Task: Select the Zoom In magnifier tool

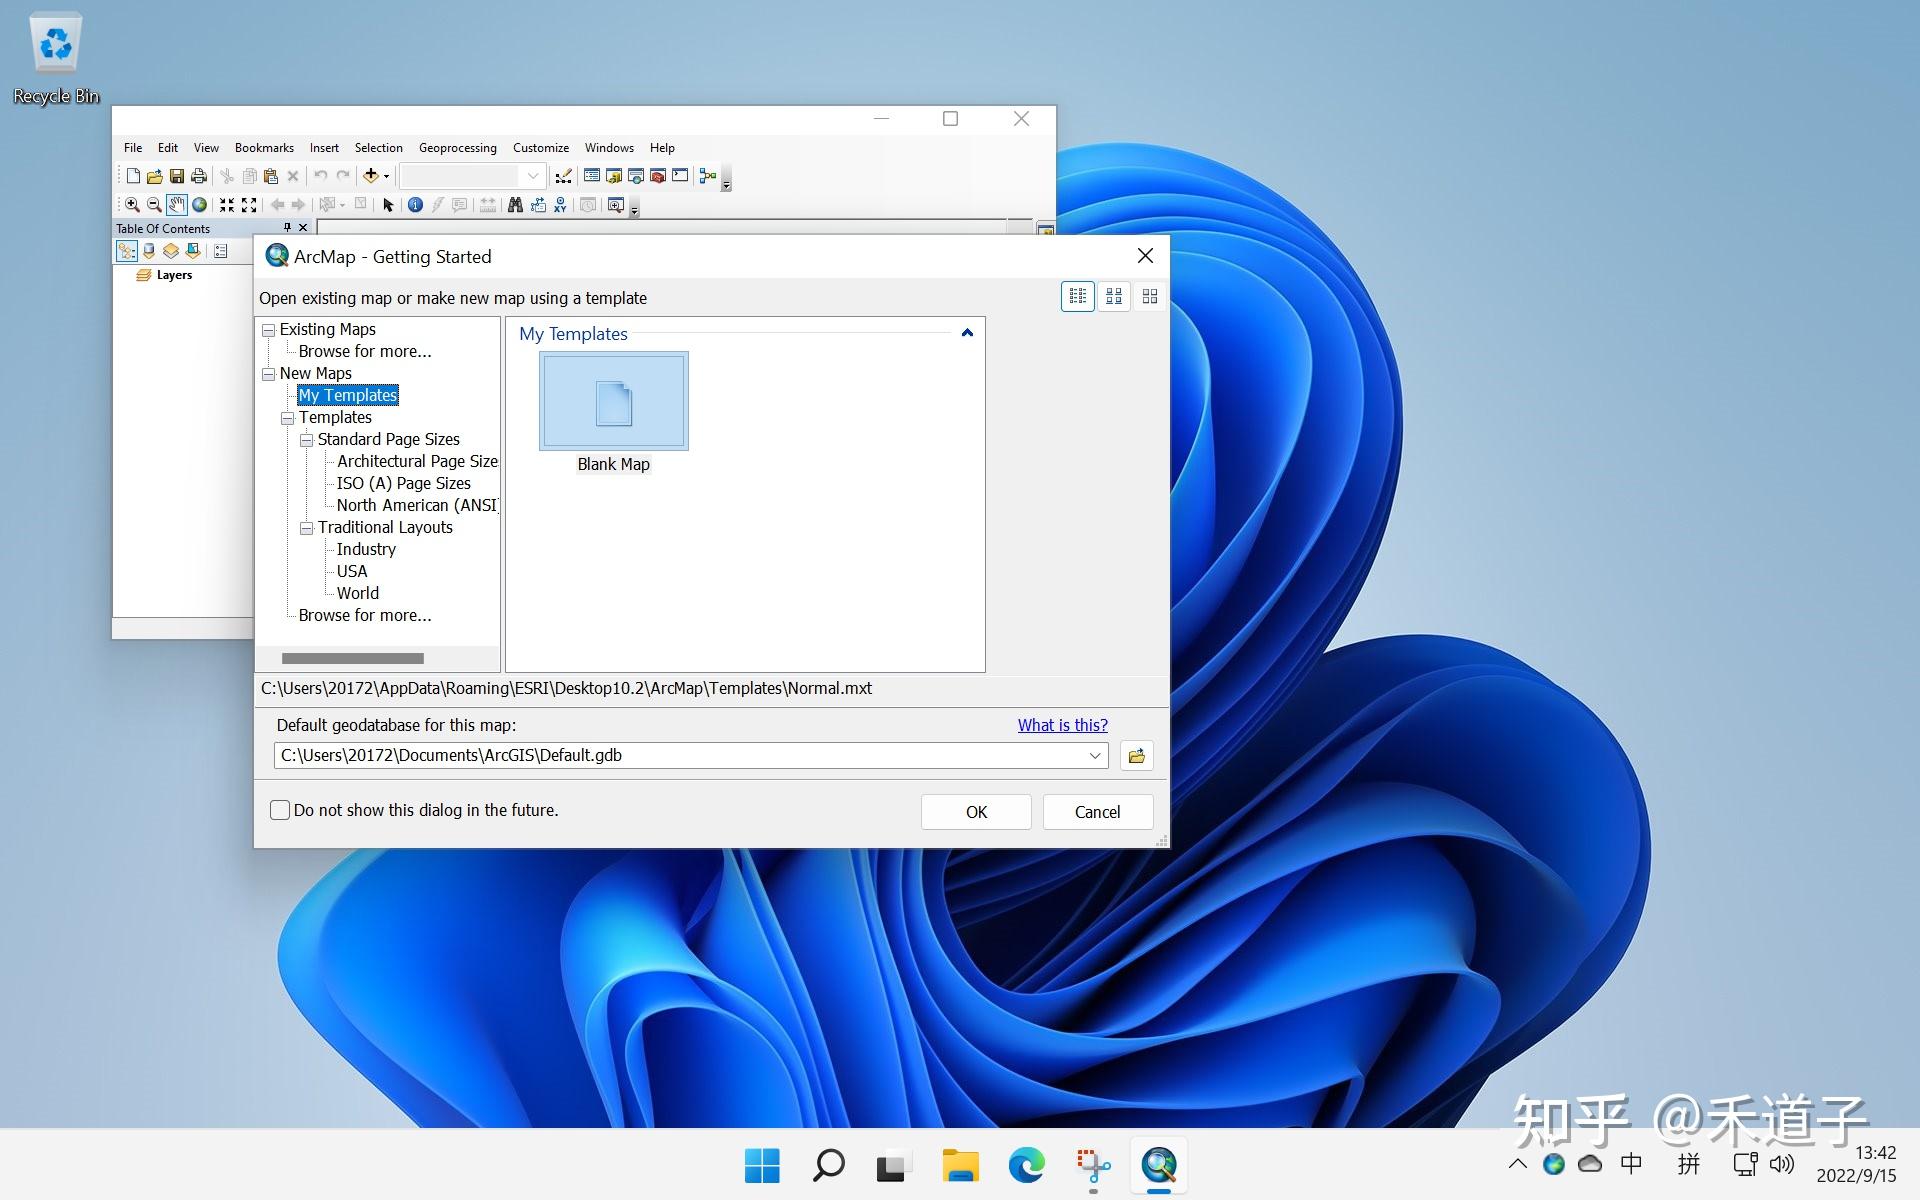Action: coord(132,205)
